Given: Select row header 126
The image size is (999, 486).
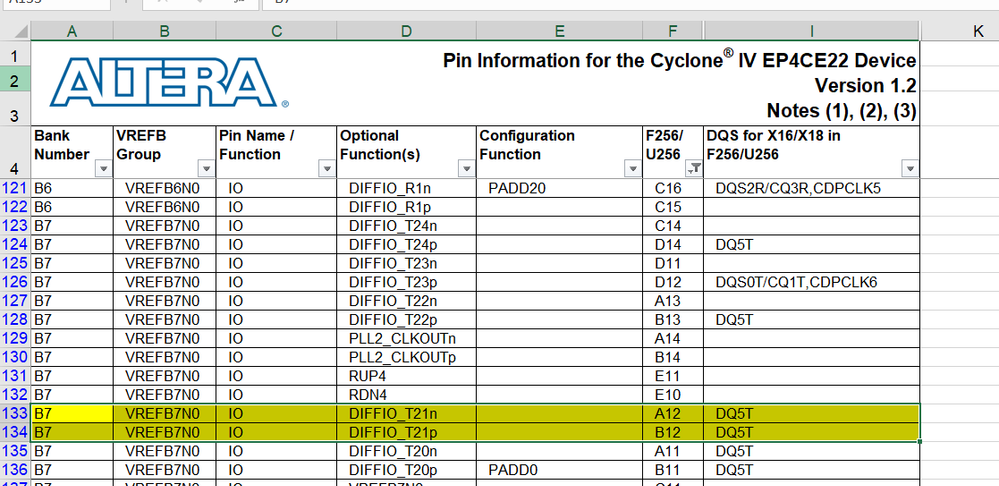Looking at the screenshot, I should (x=15, y=282).
